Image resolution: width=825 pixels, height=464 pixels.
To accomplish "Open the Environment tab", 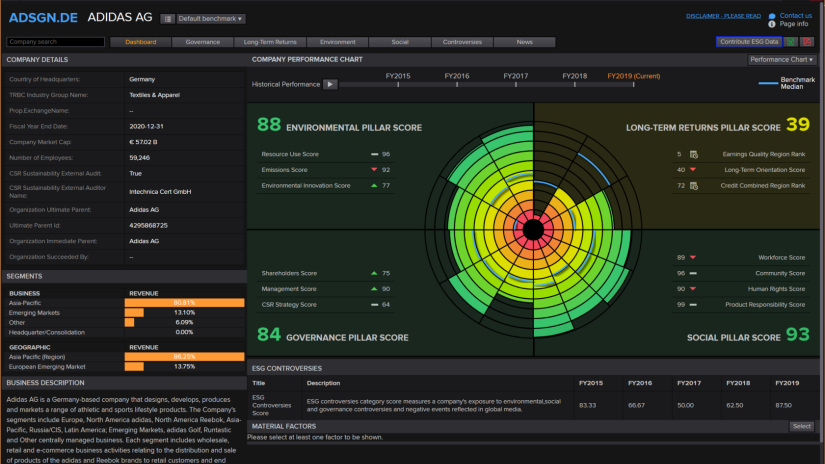I will [337, 42].
